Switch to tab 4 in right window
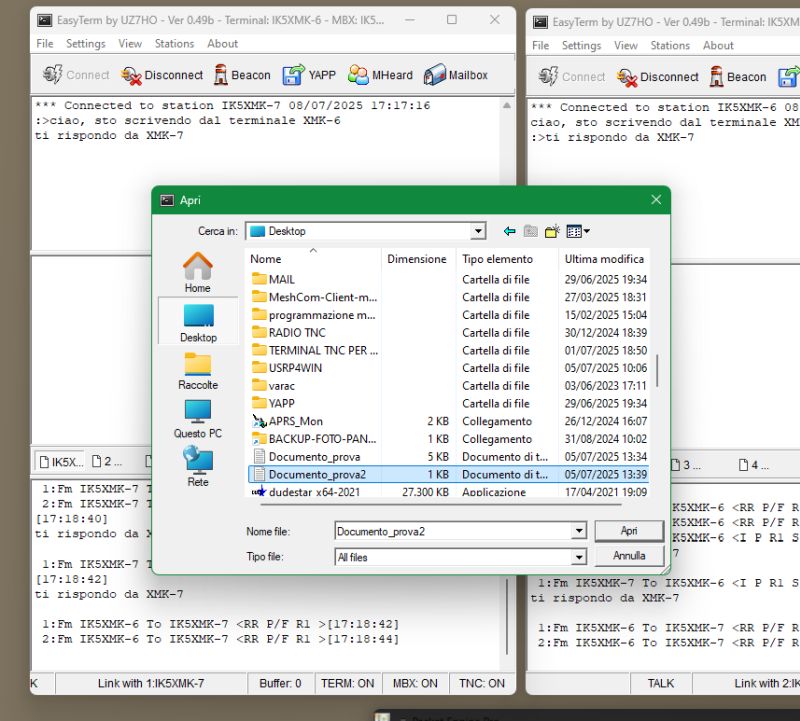This screenshot has width=800, height=721. (755, 465)
